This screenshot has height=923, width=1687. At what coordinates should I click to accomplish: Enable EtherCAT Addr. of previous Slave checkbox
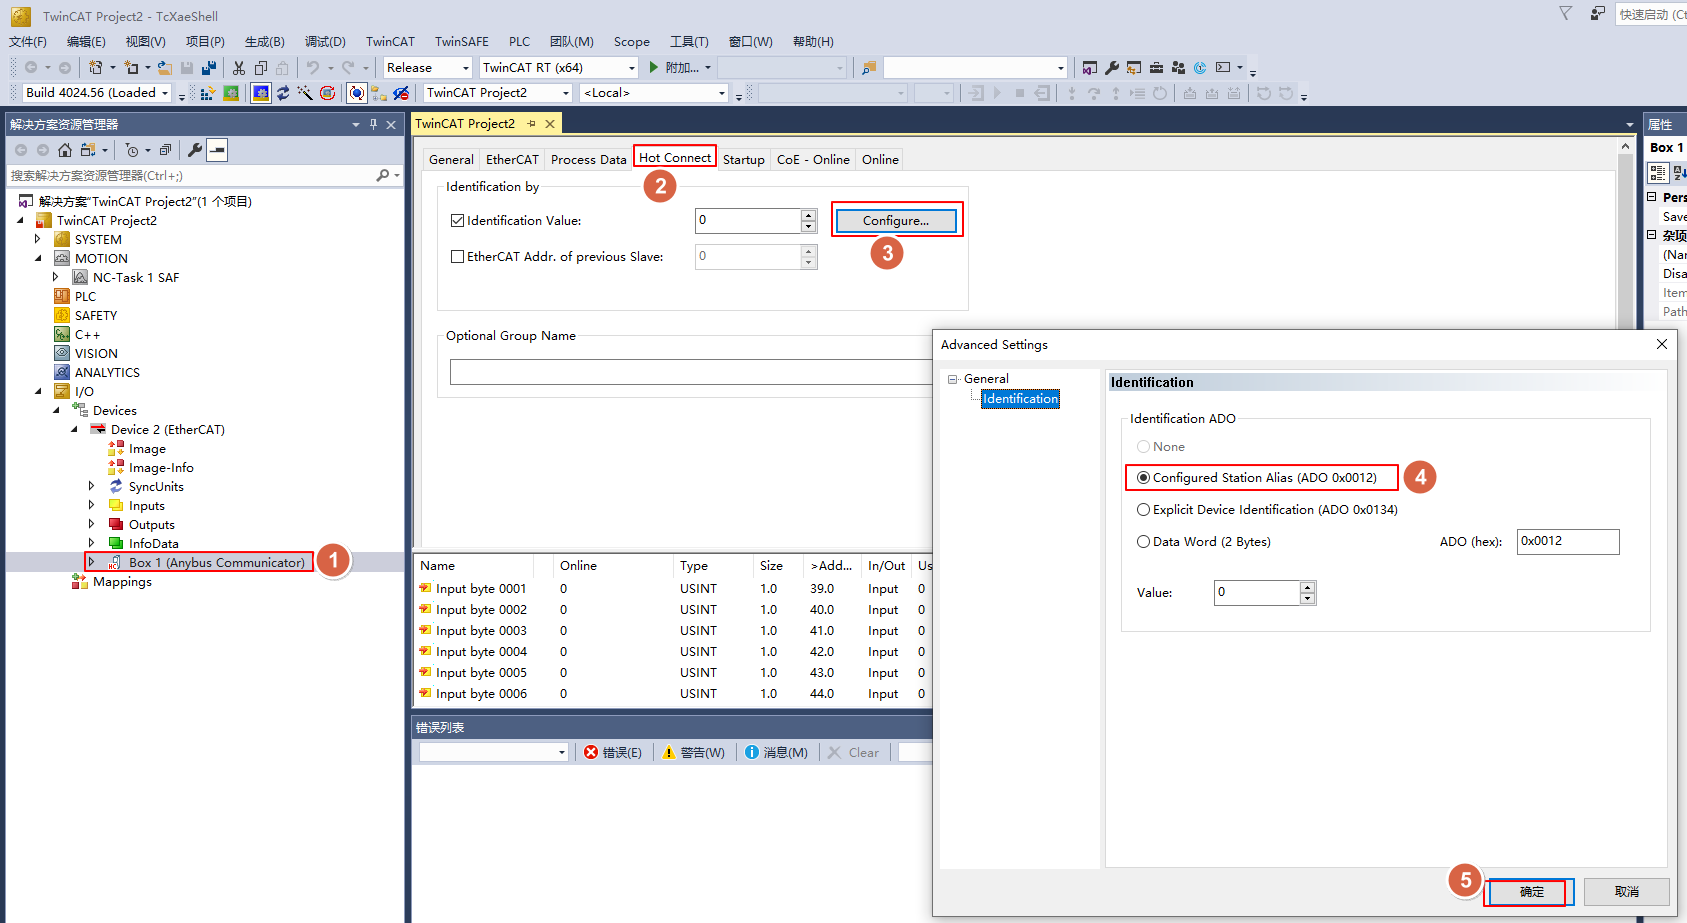click(458, 256)
